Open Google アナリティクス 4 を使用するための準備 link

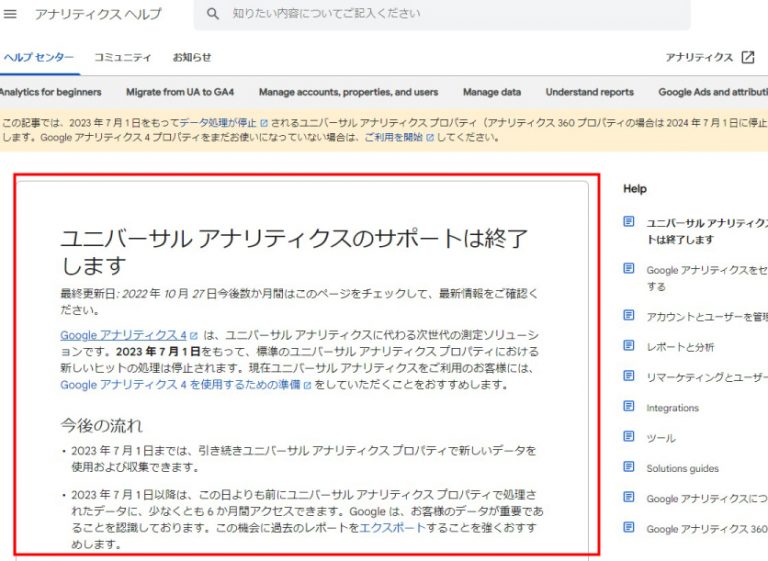[x=180, y=385]
